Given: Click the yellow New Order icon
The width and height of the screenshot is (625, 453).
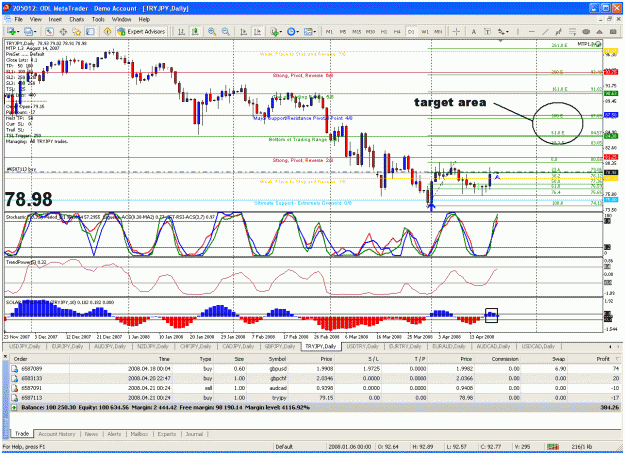Looking at the screenshot, I should (107, 32).
